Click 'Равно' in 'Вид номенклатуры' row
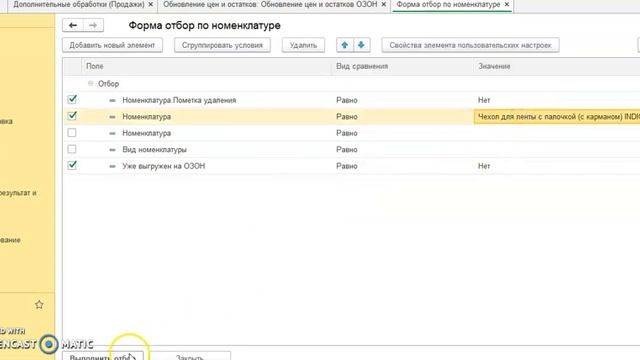 [347, 149]
